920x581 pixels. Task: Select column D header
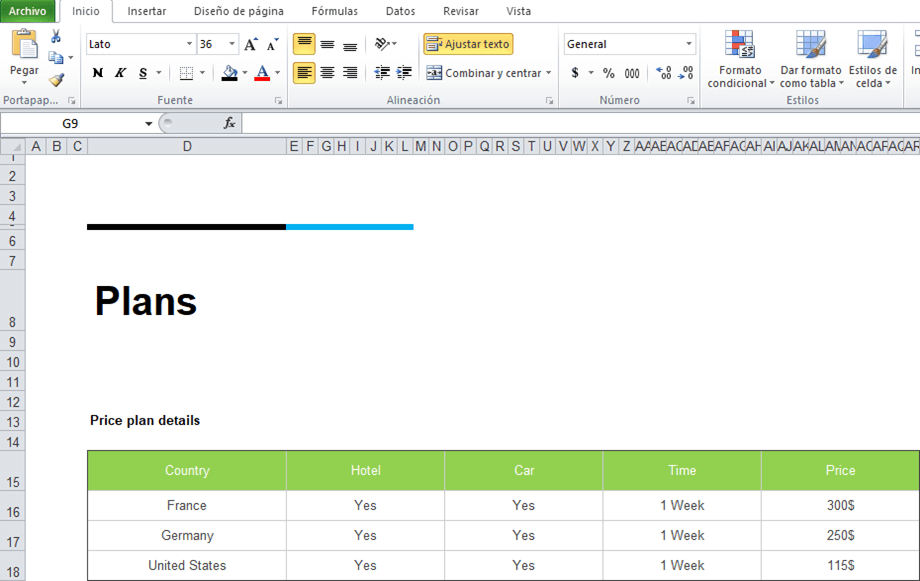pyautogui.click(x=187, y=146)
